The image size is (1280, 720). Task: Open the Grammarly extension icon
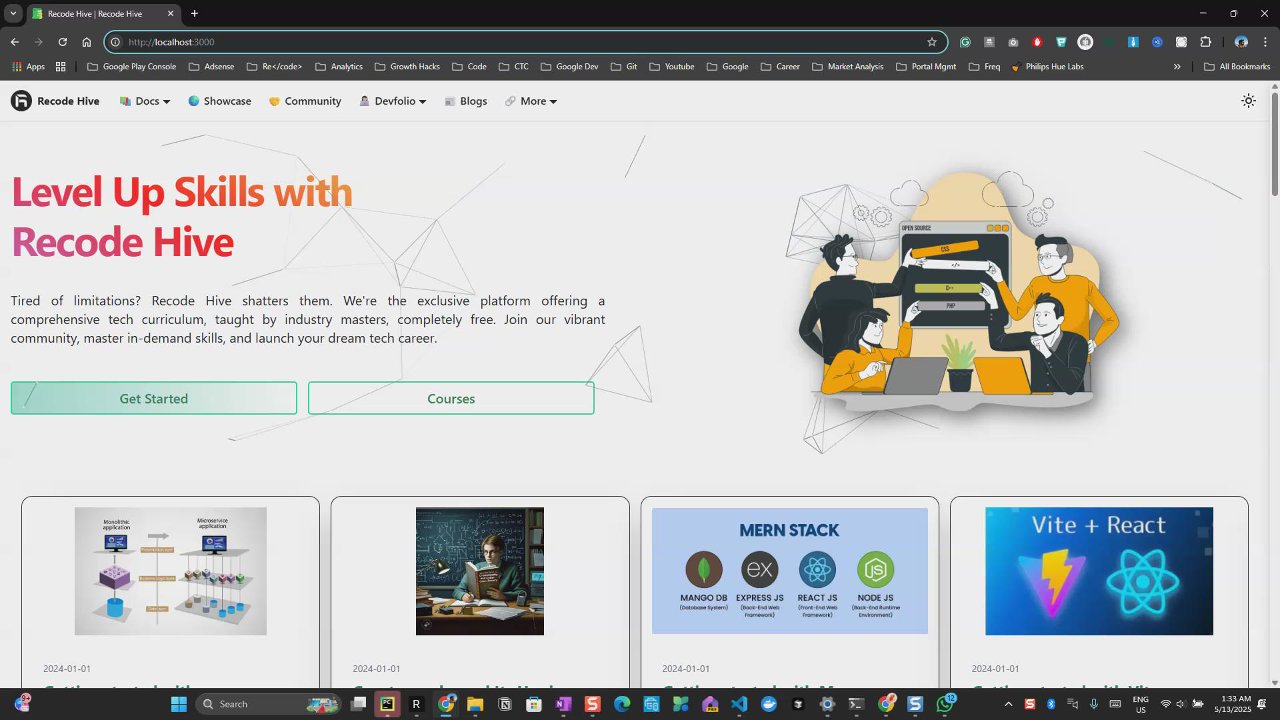(965, 42)
